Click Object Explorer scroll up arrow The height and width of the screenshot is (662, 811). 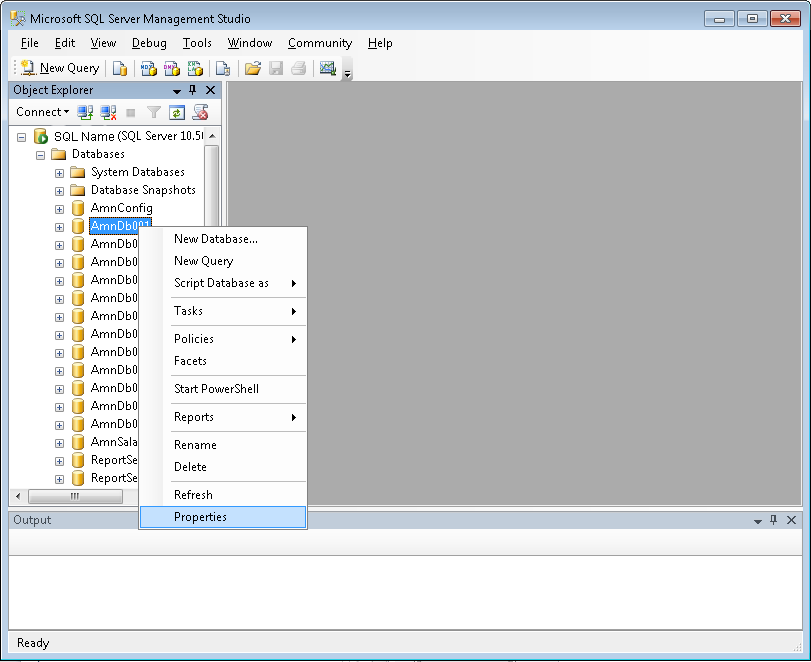212,136
